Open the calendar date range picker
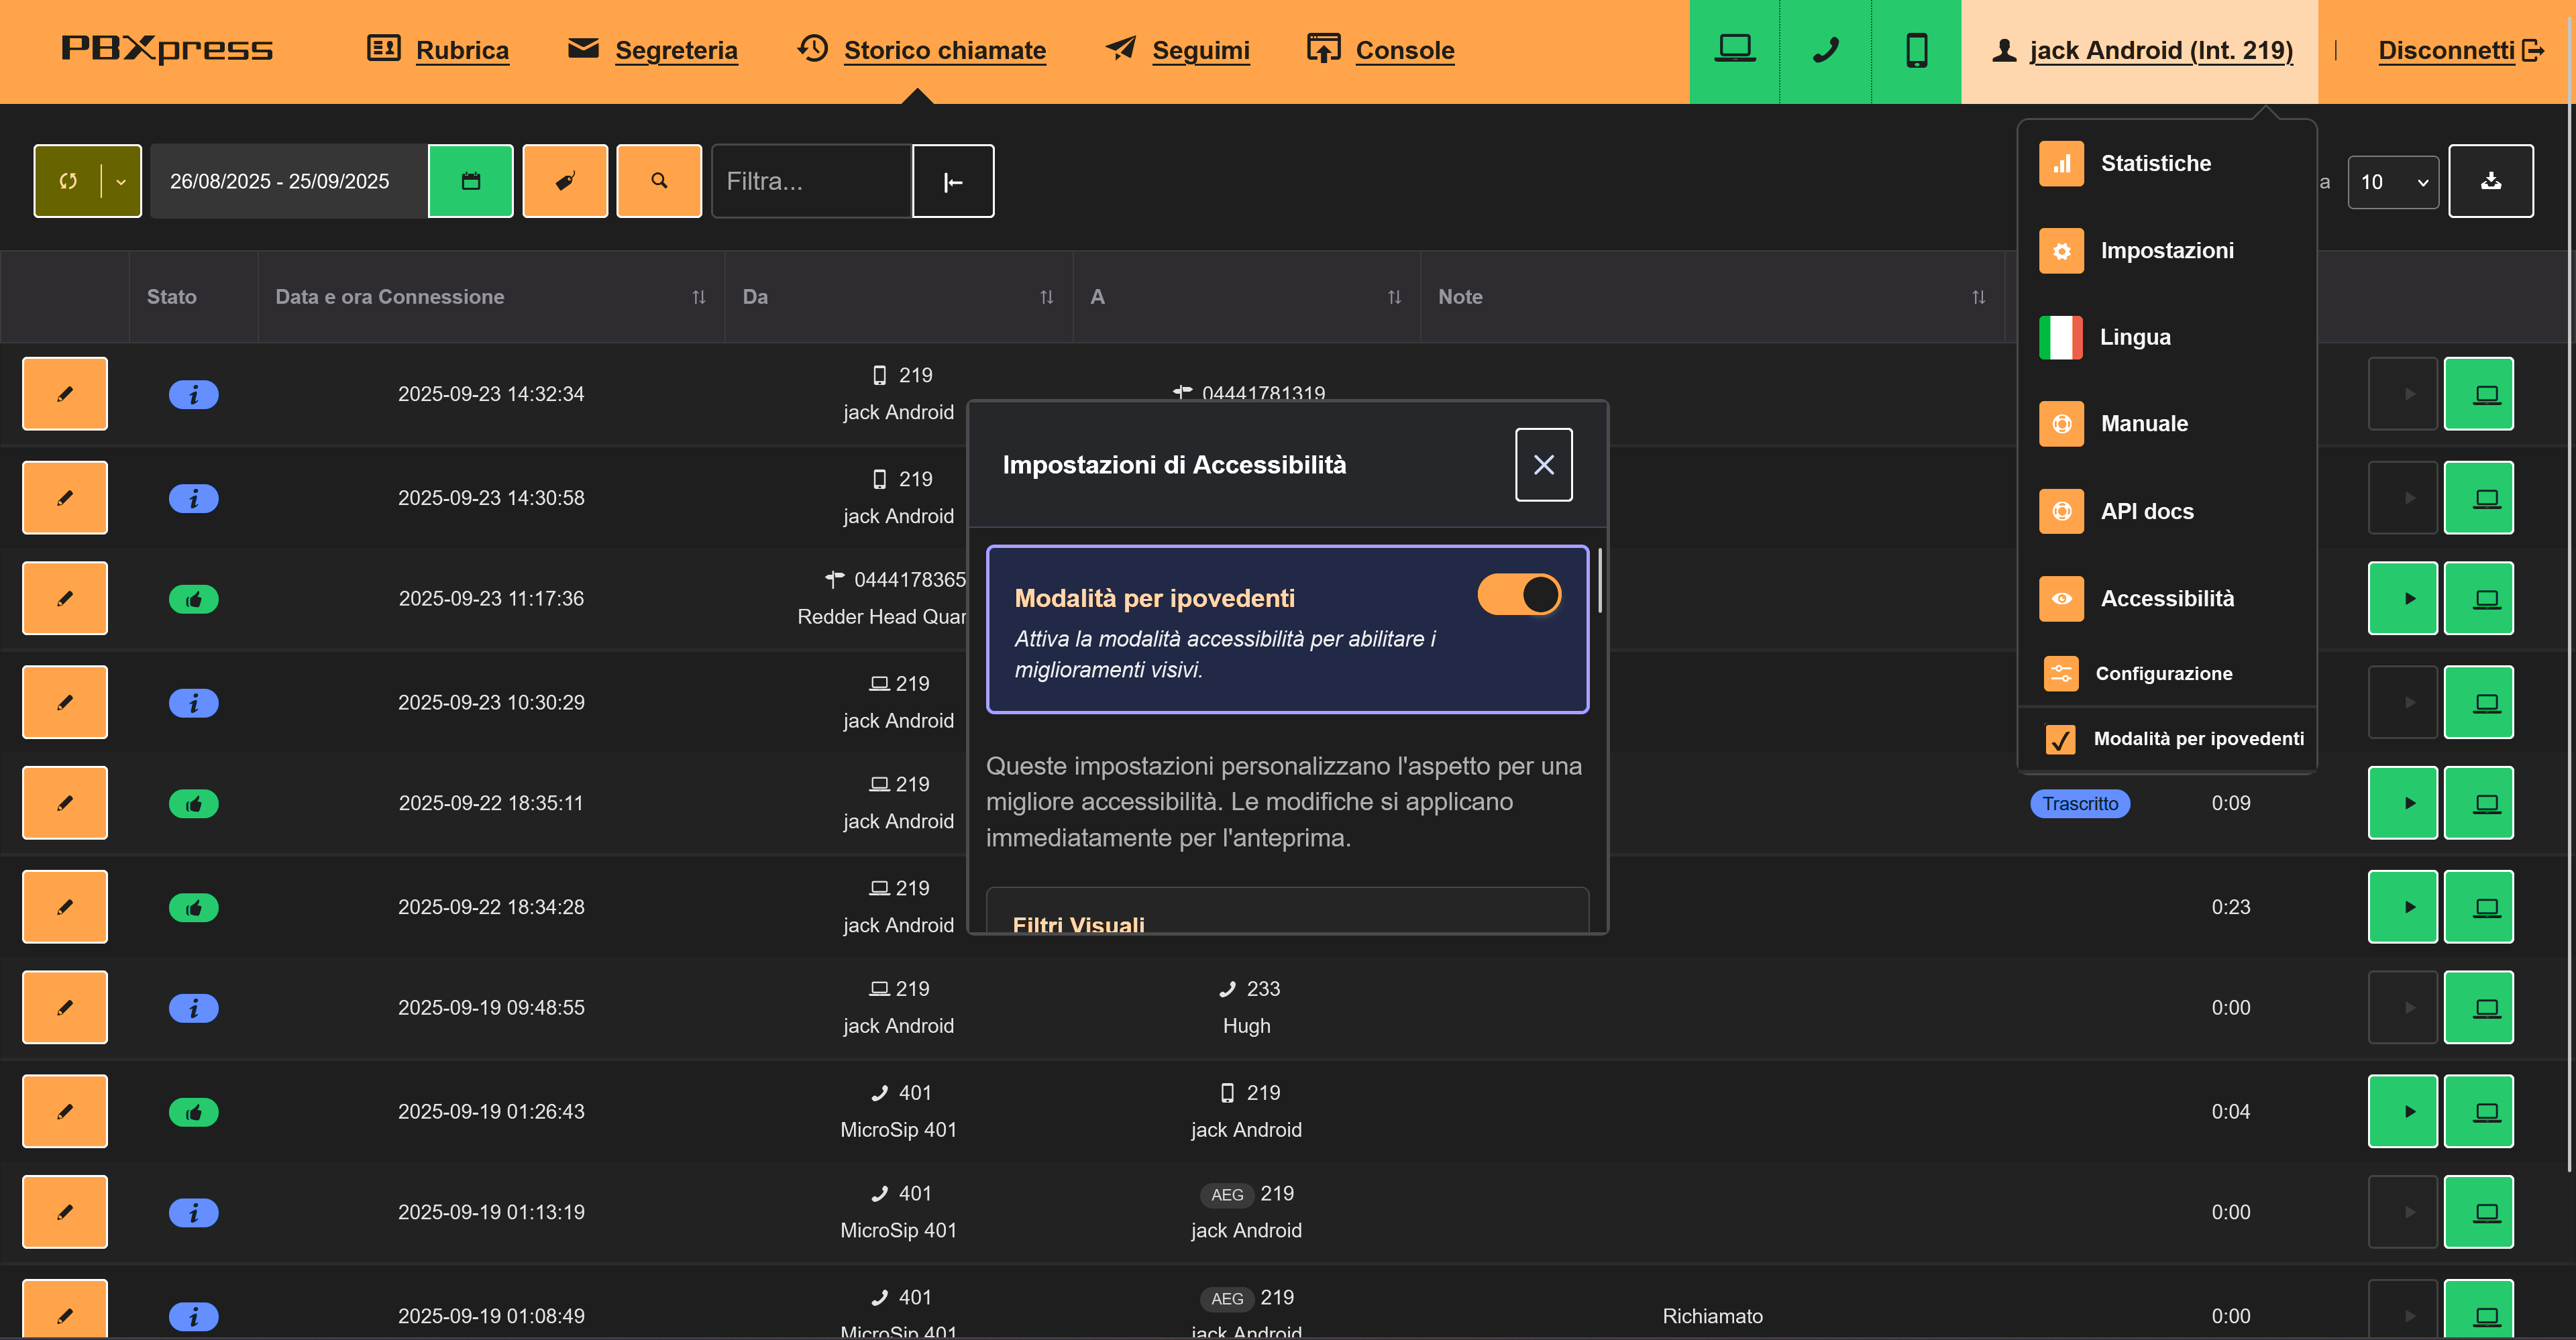Image resolution: width=2576 pixels, height=1340 pixels. click(x=470, y=181)
